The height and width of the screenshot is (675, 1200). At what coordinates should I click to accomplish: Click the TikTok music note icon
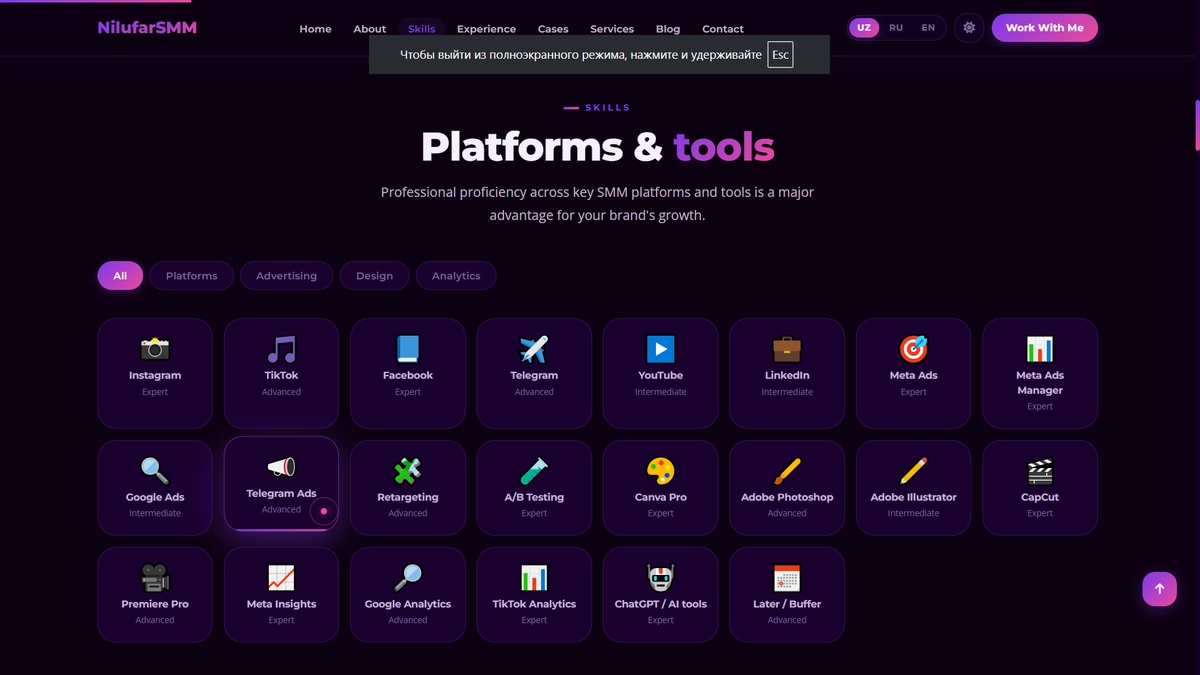281,349
